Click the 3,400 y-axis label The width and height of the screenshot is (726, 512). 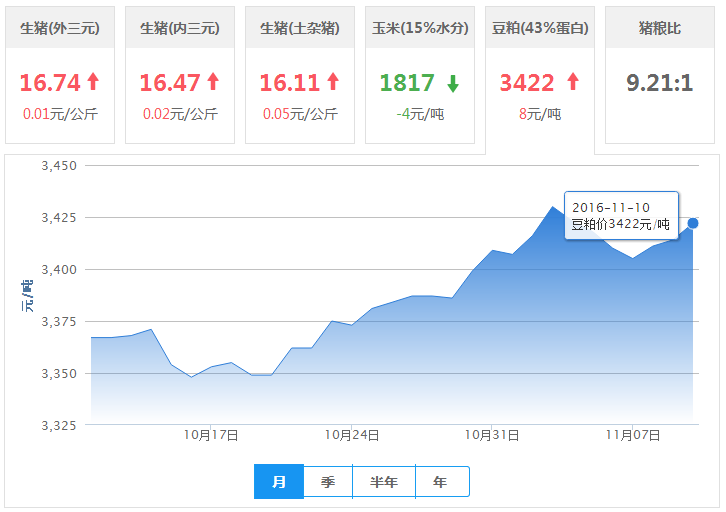pyautogui.click(x=59, y=269)
